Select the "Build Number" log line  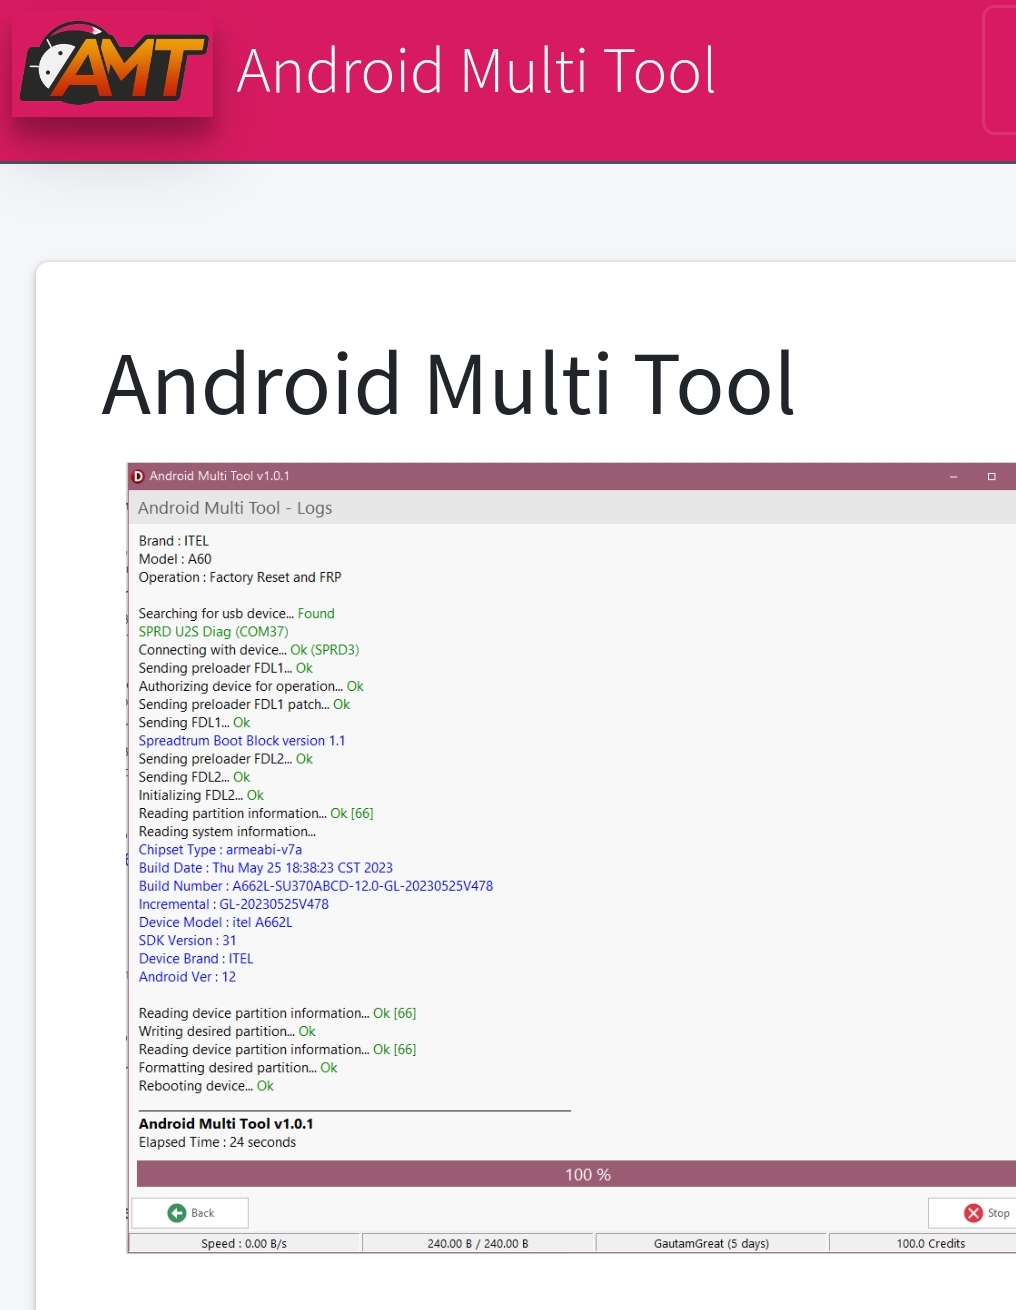[x=316, y=886]
